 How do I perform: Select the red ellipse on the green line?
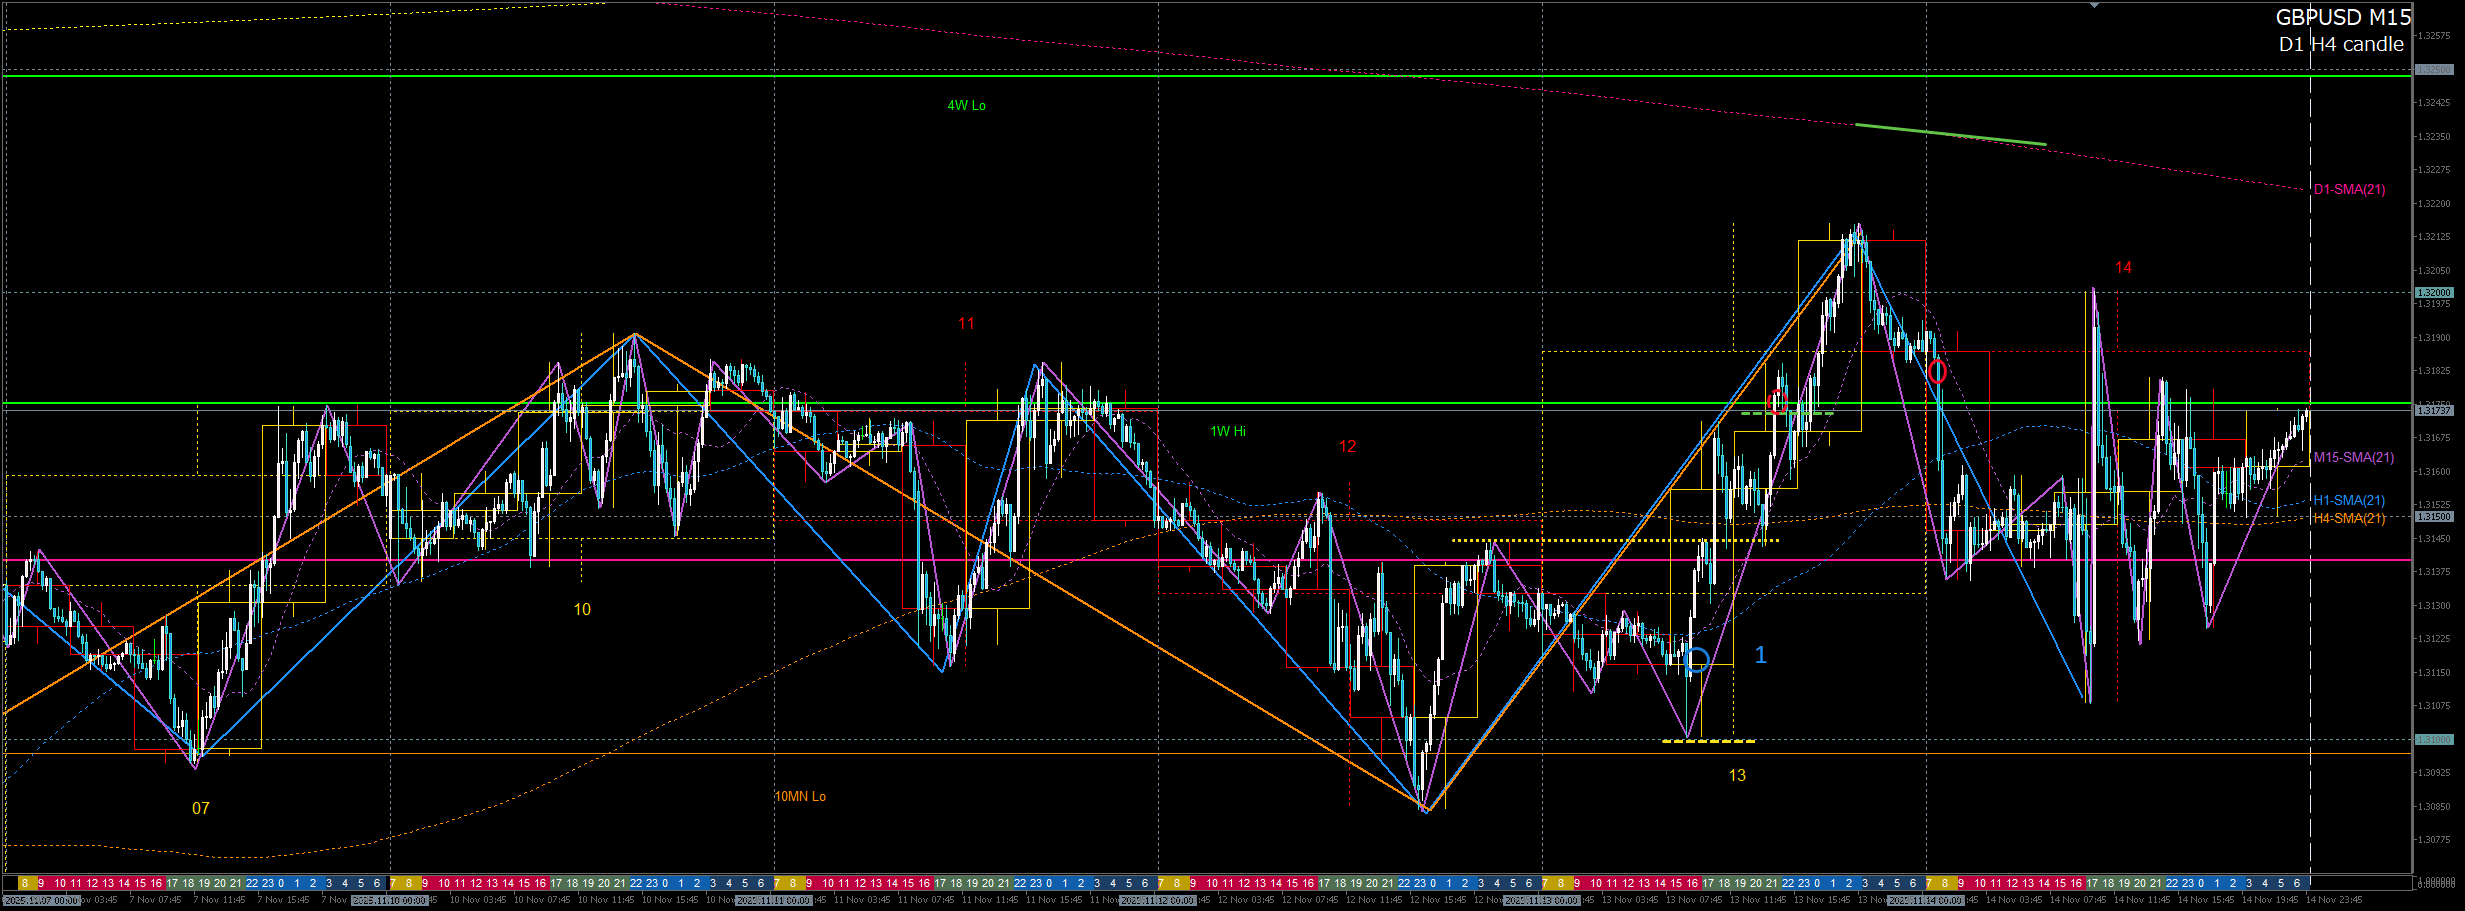(x=1778, y=402)
